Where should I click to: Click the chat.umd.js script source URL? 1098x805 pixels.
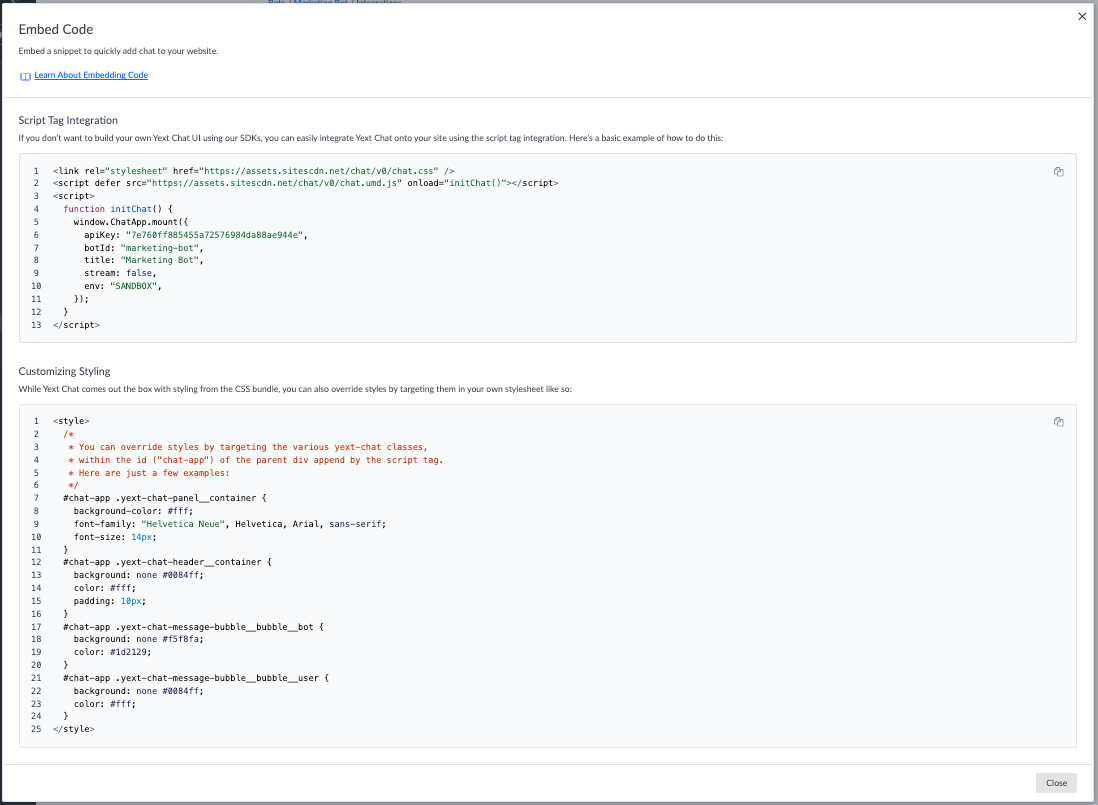coord(274,183)
